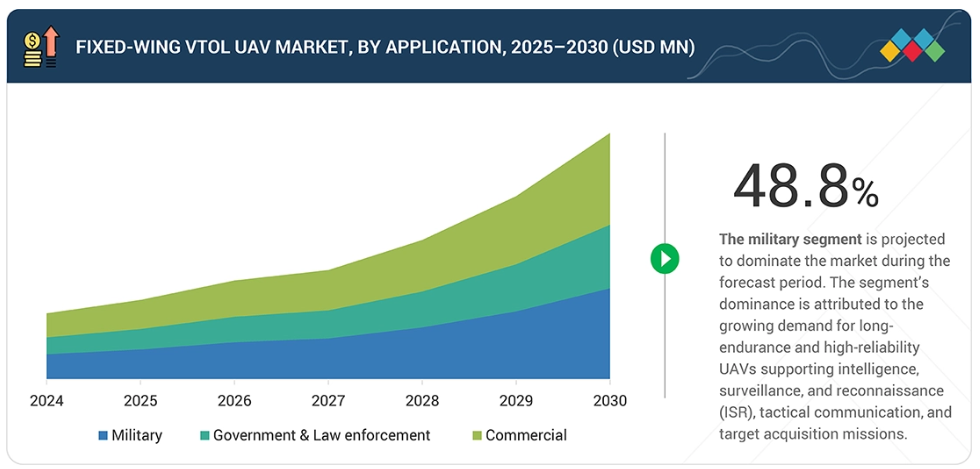Select the 2024 label on the x-axis

46,401
